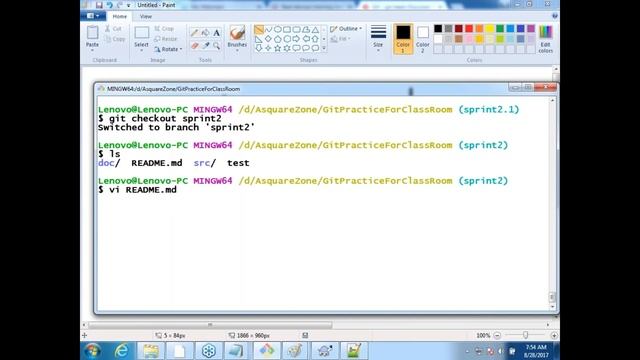Select the Five-point star shape
Image resolution: width=640 pixels, height=360 pixels.
point(278,48)
